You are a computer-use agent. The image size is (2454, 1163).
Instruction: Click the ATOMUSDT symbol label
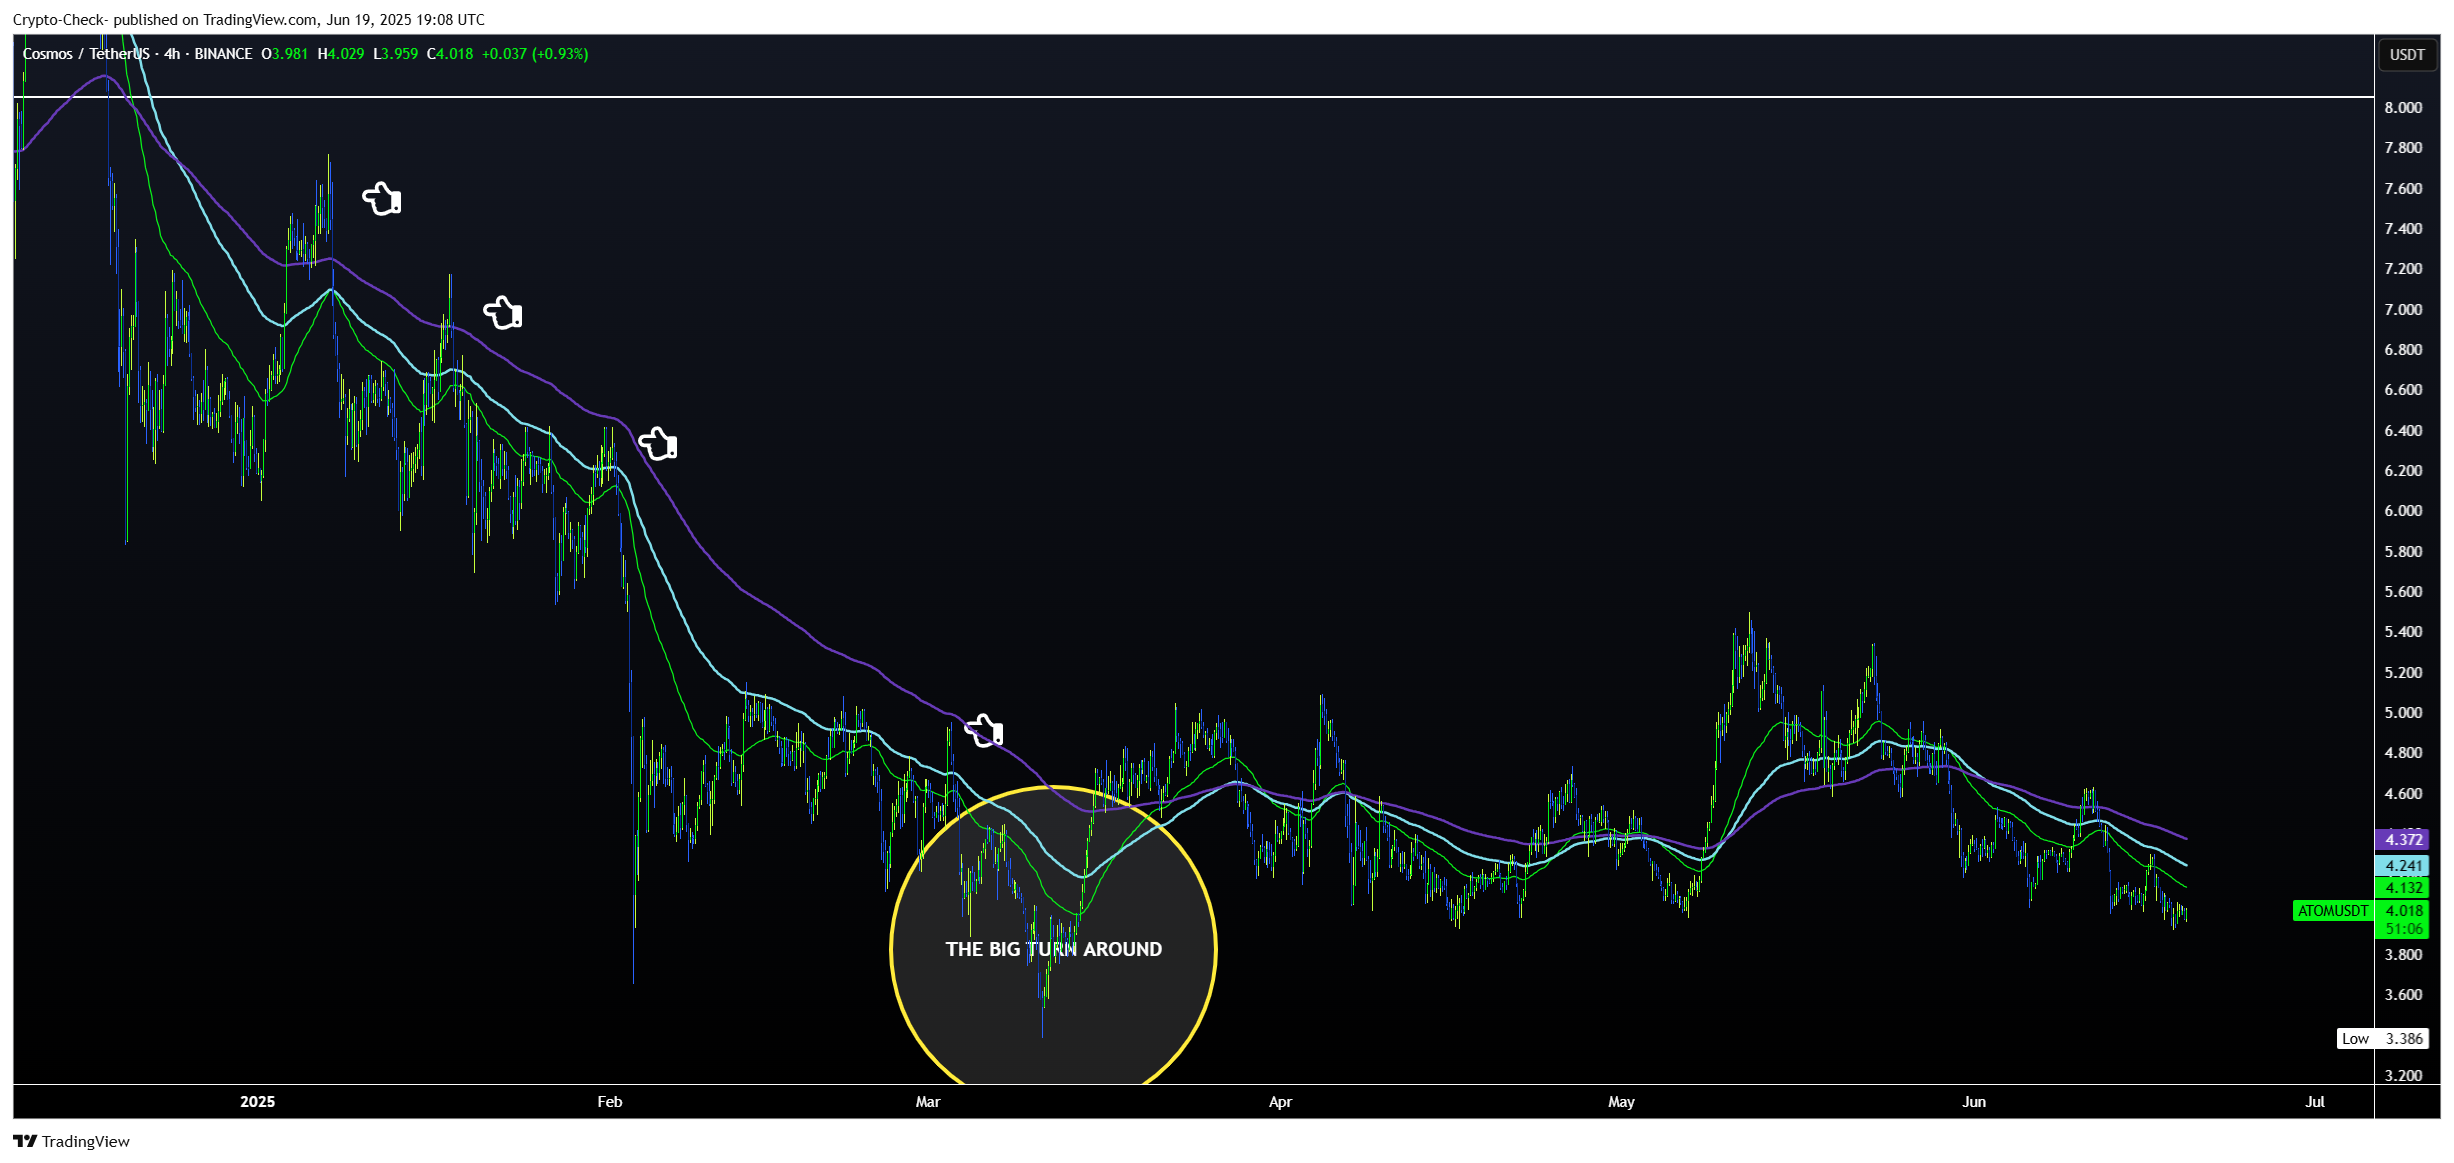2333,910
